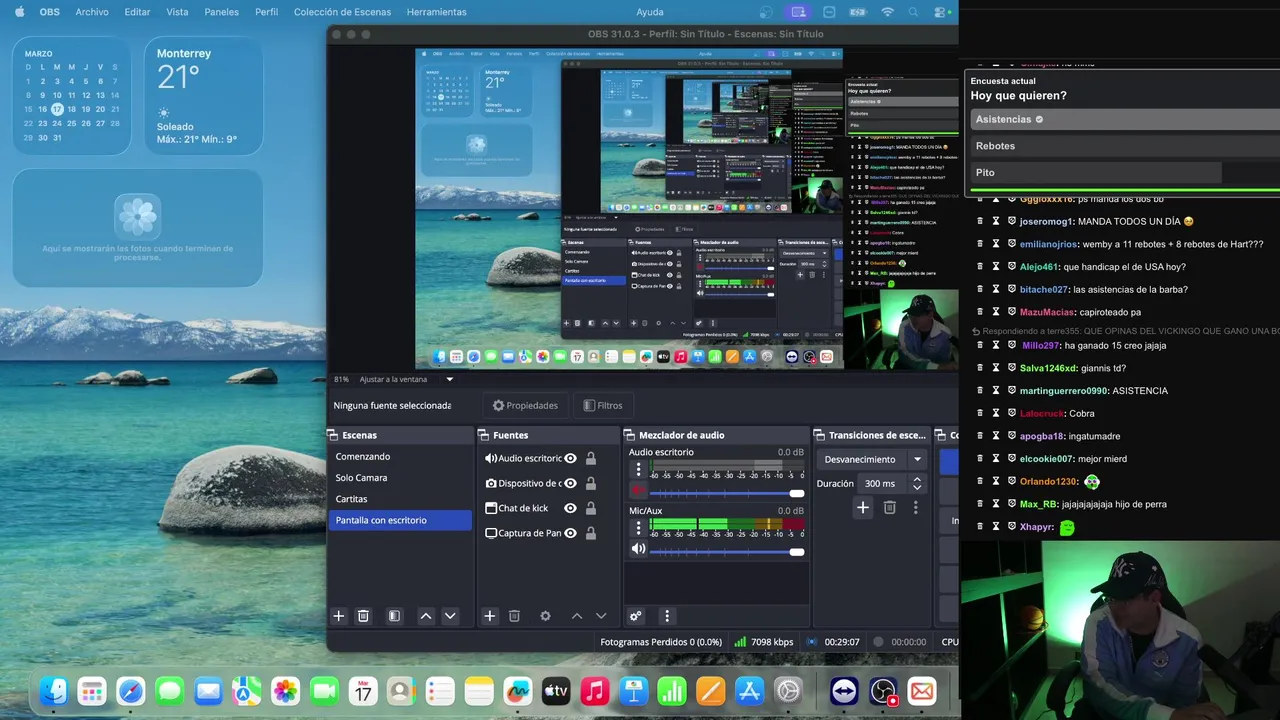Float the Fuentes dock panel icon
This screenshot has height=720, width=1280.
tap(484, 435)
